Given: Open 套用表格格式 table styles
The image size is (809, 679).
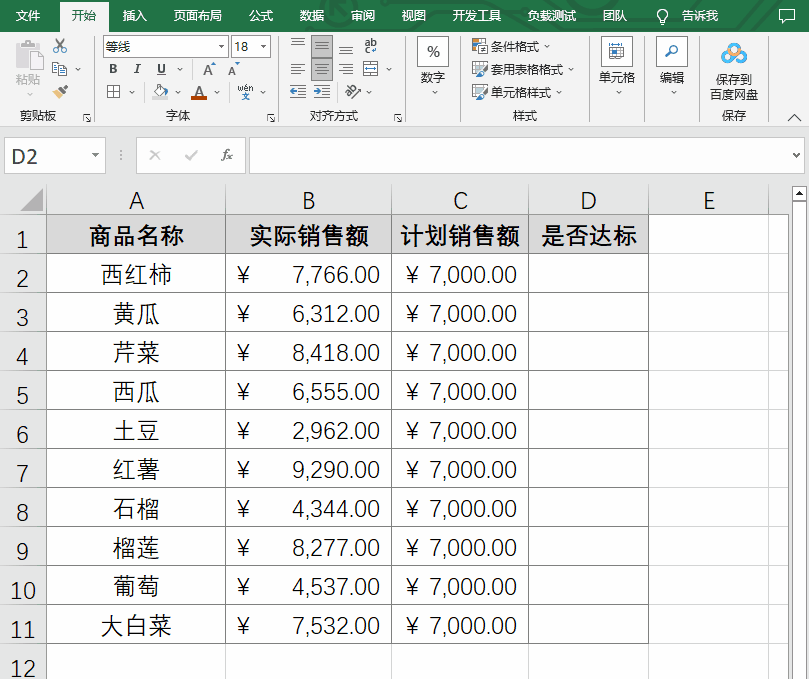Looking at the screenshot, I should coord(523,69).
